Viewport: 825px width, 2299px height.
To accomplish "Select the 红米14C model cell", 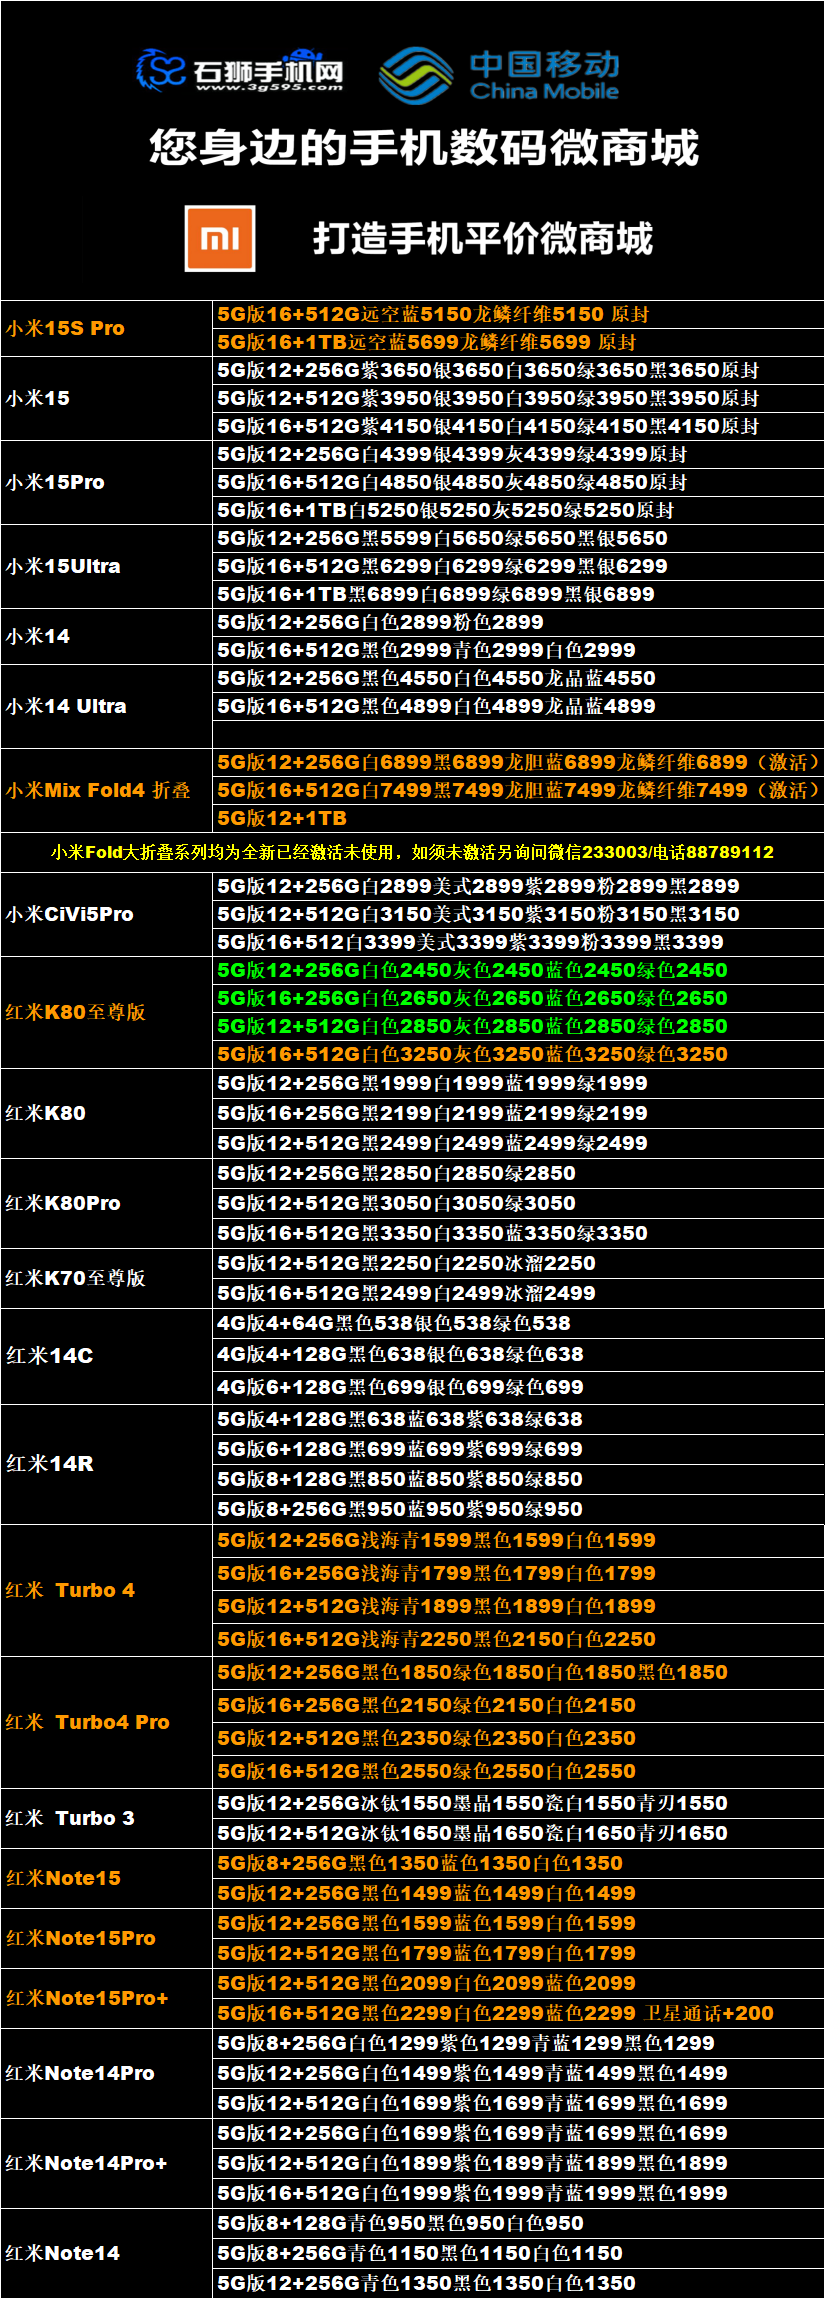I will click(x=50, y=1355).
